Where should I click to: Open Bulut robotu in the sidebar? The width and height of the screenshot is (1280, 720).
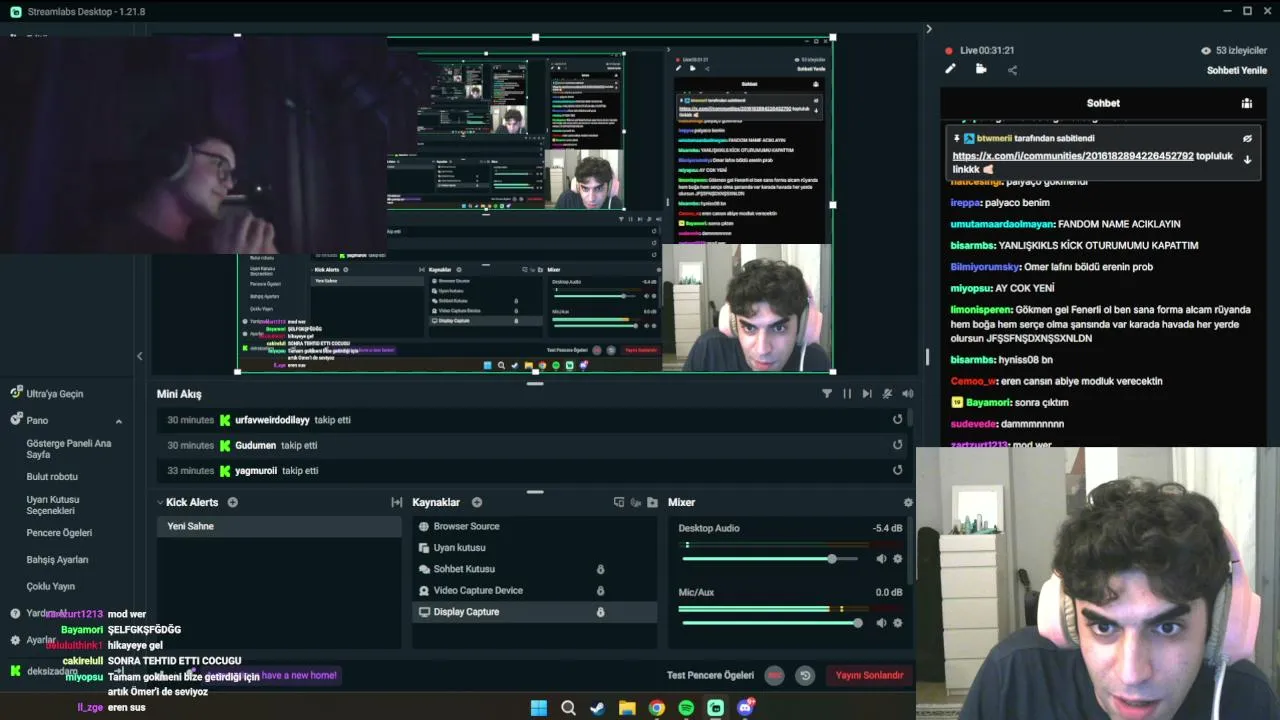(52, 477)
